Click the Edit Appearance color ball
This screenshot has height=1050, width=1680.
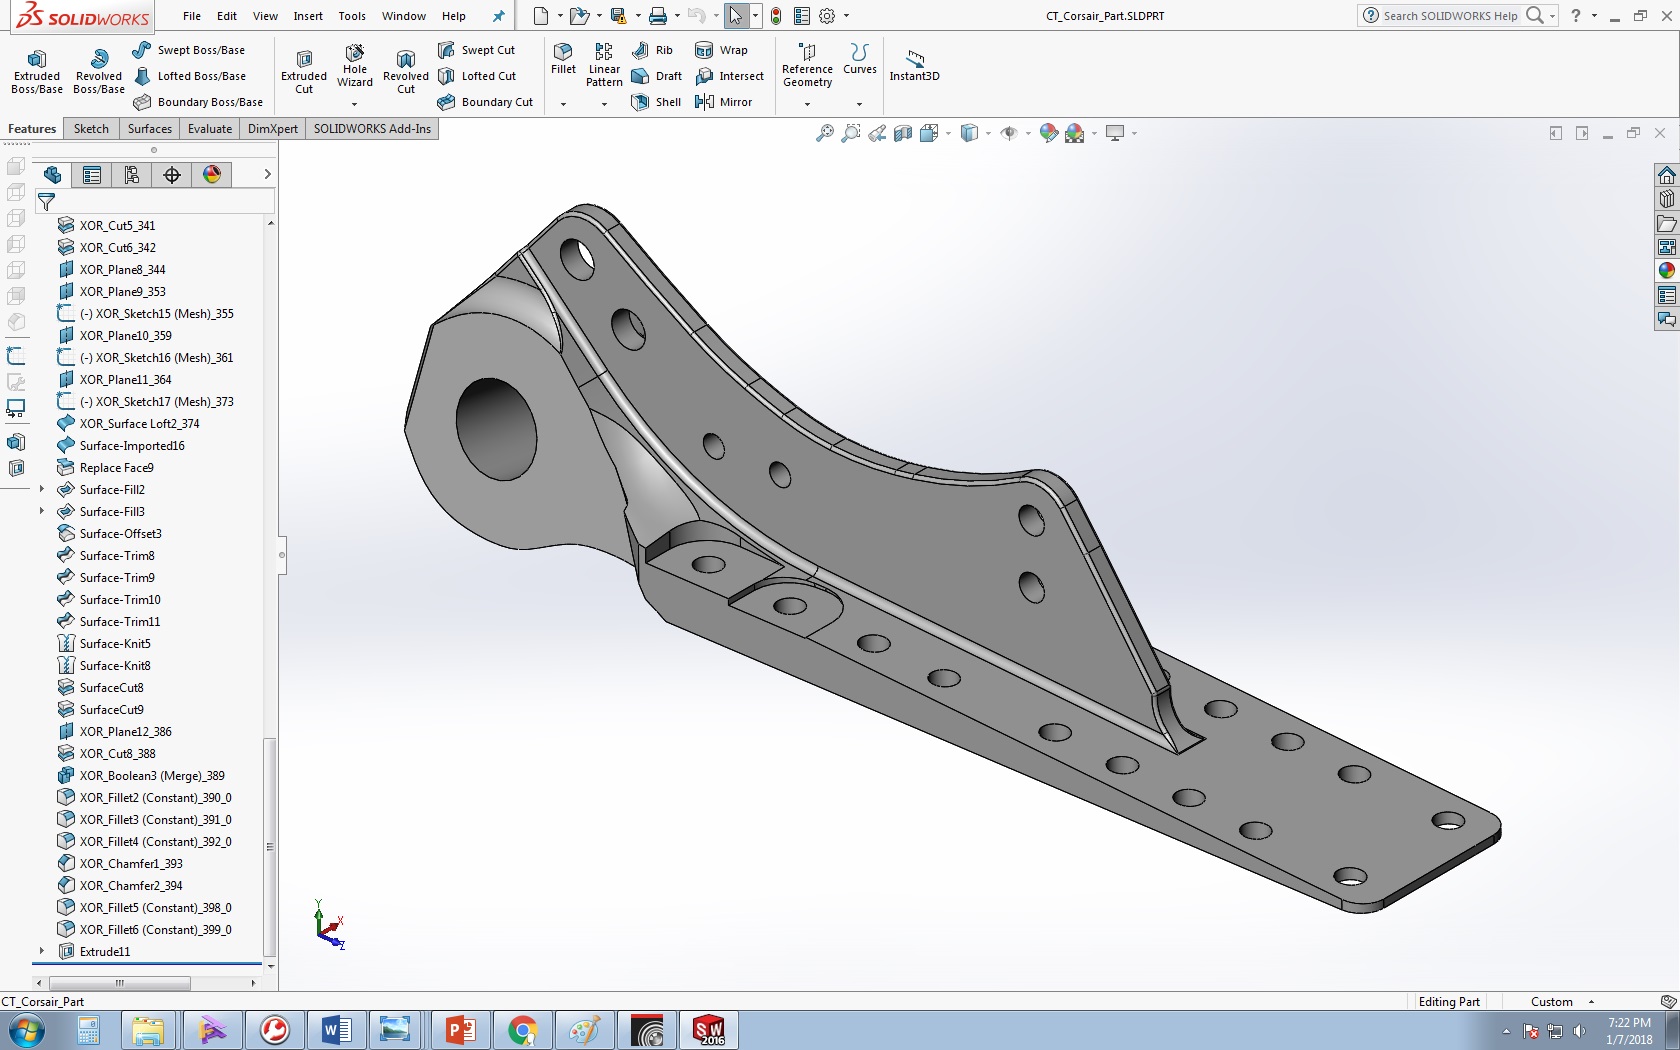click(x=1048, y=133)
